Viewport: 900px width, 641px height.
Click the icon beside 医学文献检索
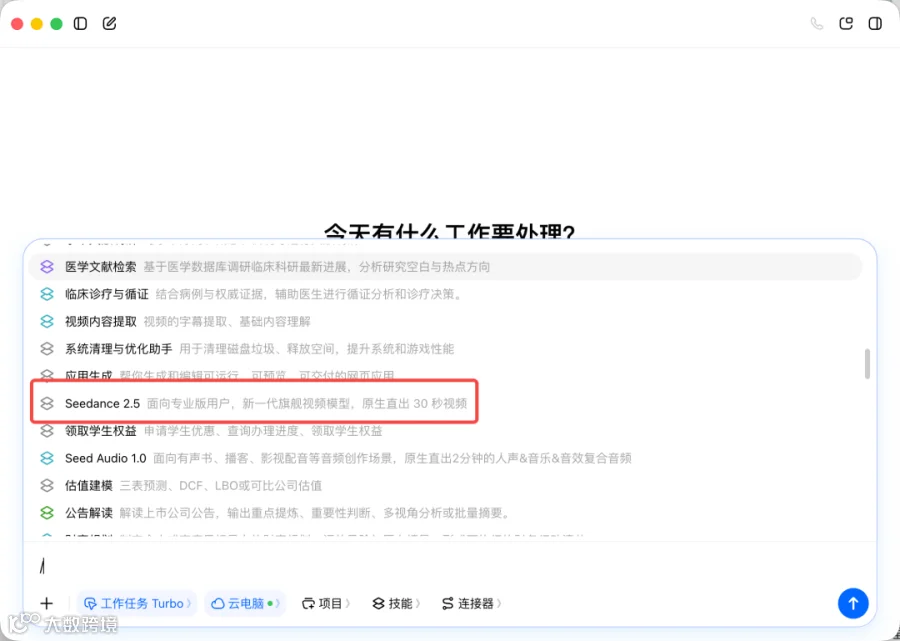coord(46,267)
